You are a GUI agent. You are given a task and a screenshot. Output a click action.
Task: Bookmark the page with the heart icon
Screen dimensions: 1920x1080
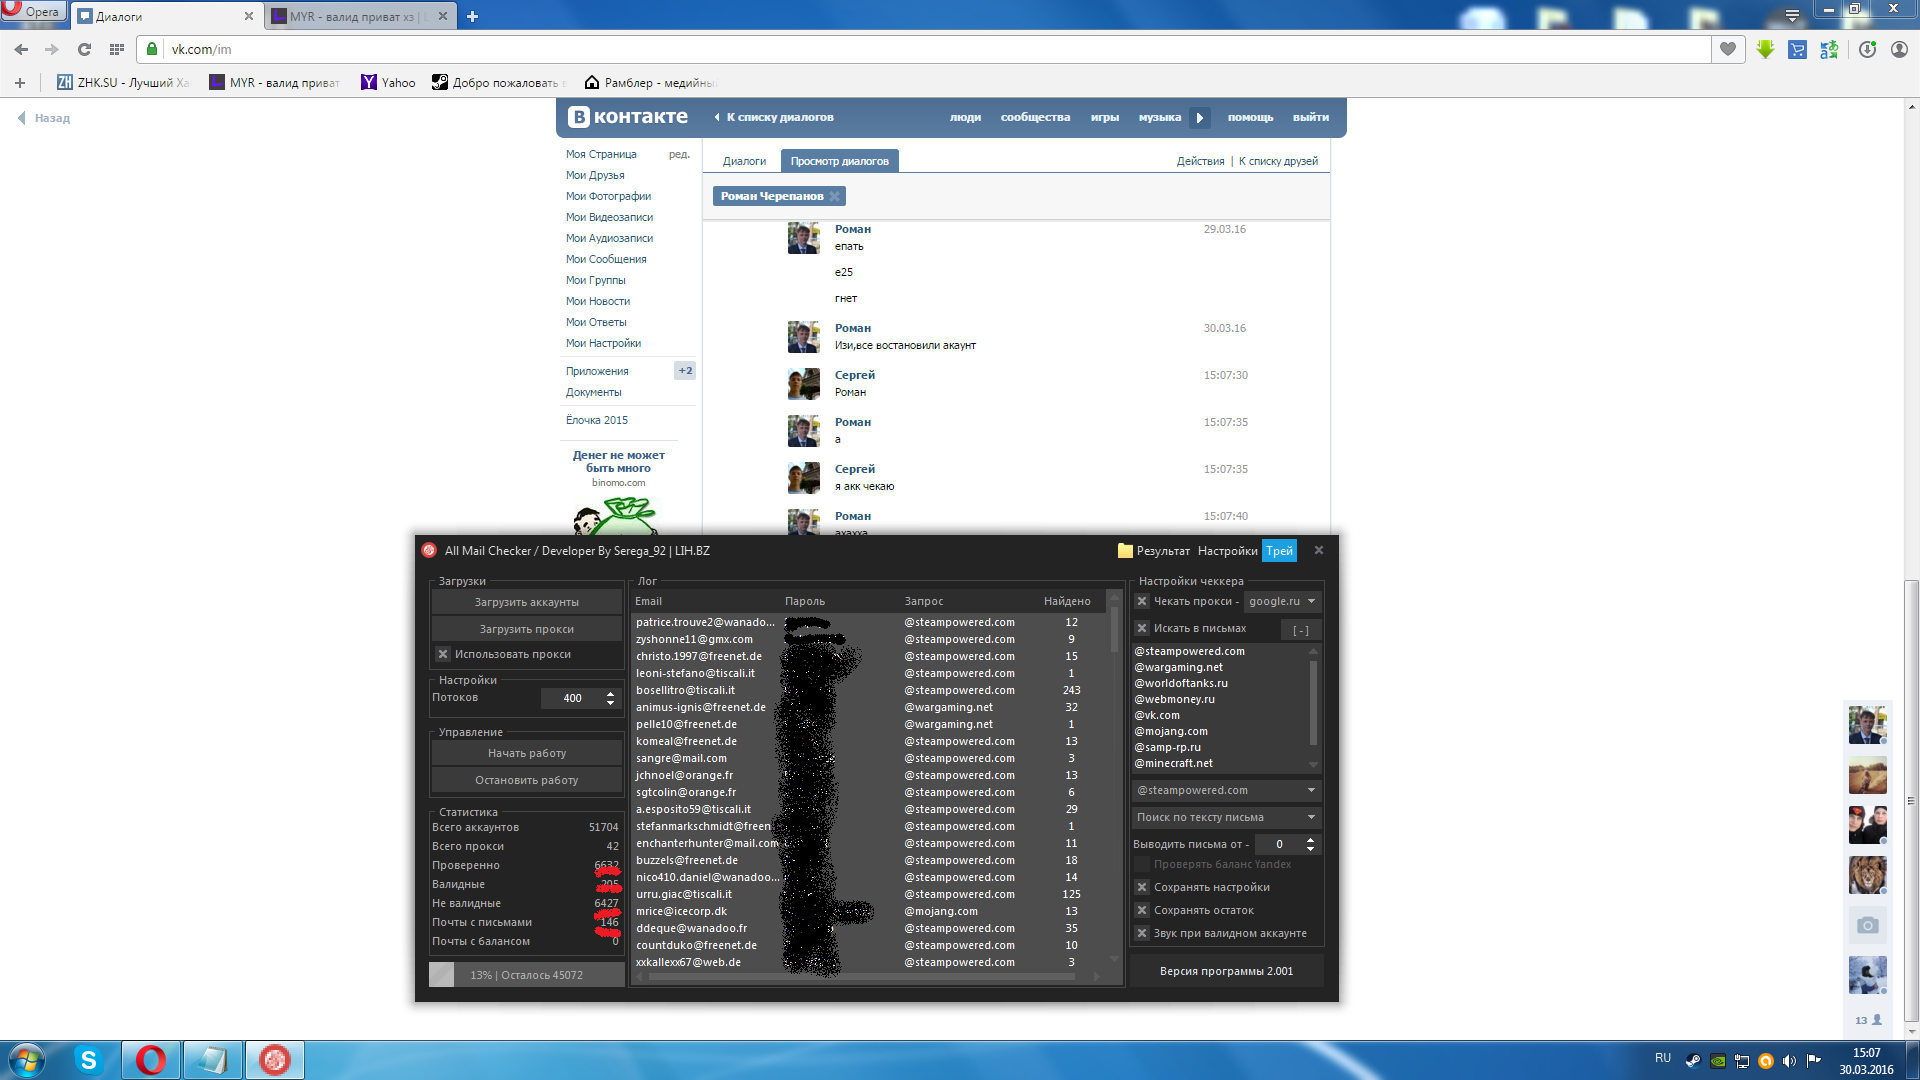1728,49
